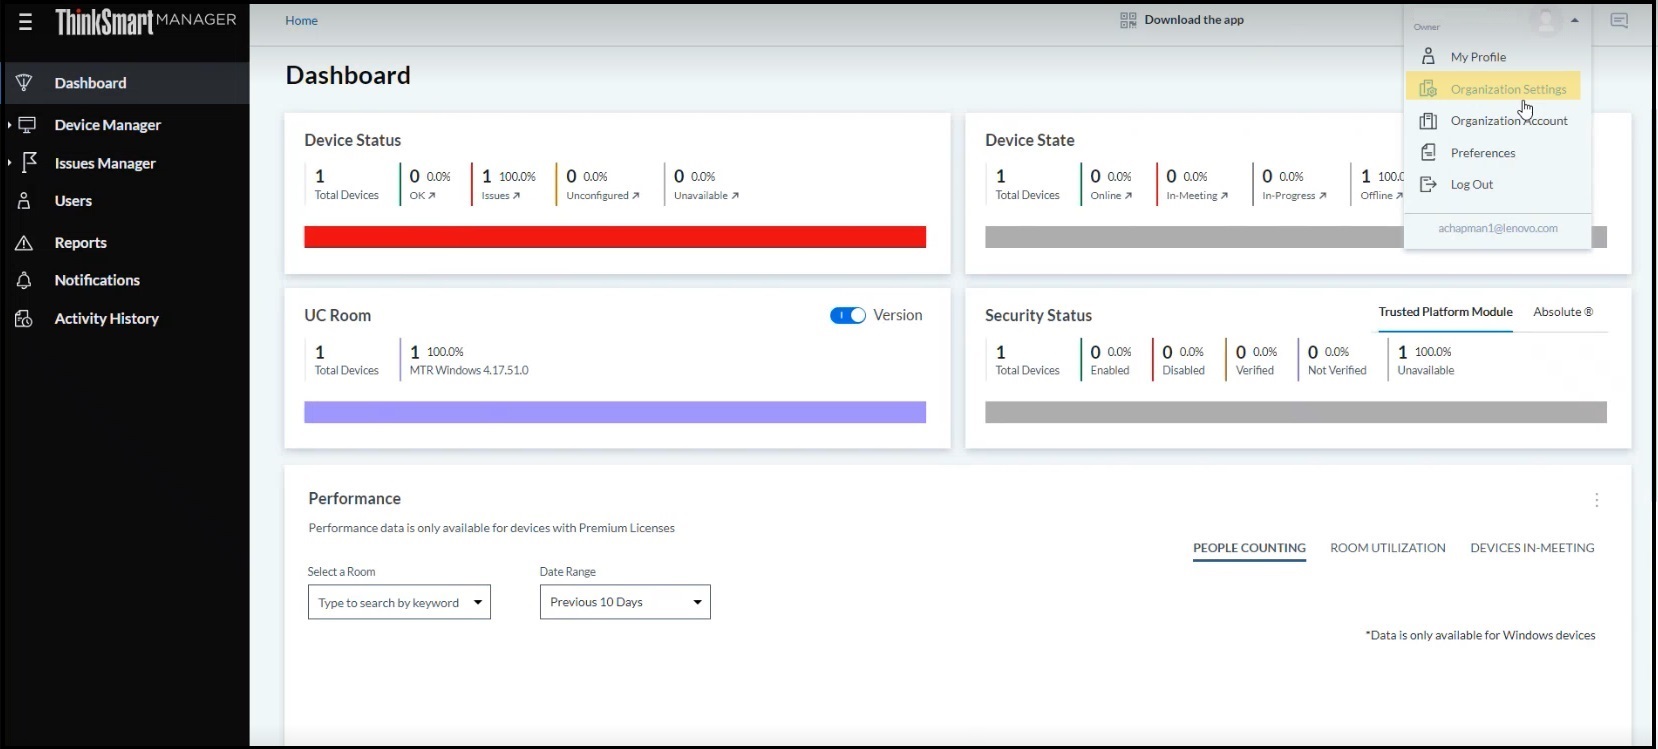Click the Reports warning triangle icon
Viewport: 1658px width, 749px height.
pyautogui.click(x=24, y=243)
